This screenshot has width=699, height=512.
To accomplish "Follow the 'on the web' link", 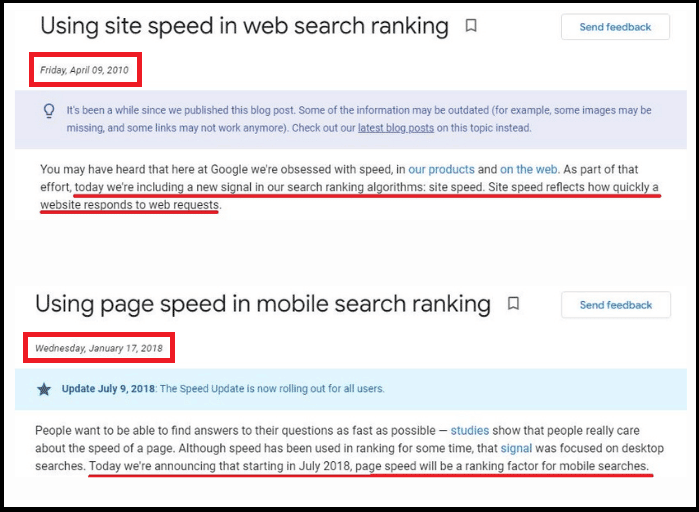I will pos(528,169).
